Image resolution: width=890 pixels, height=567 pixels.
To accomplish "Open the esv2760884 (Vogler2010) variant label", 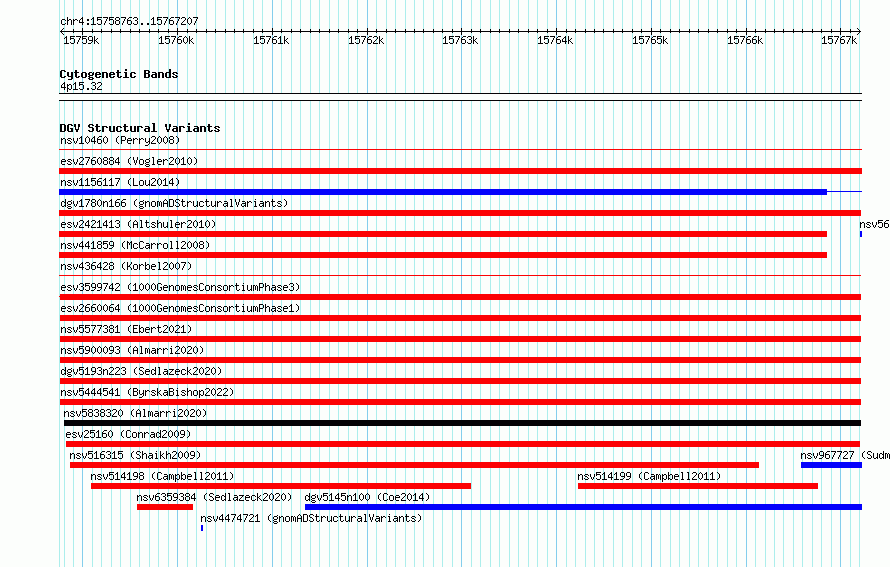I will pyautogui.click(x=129, y=161).
